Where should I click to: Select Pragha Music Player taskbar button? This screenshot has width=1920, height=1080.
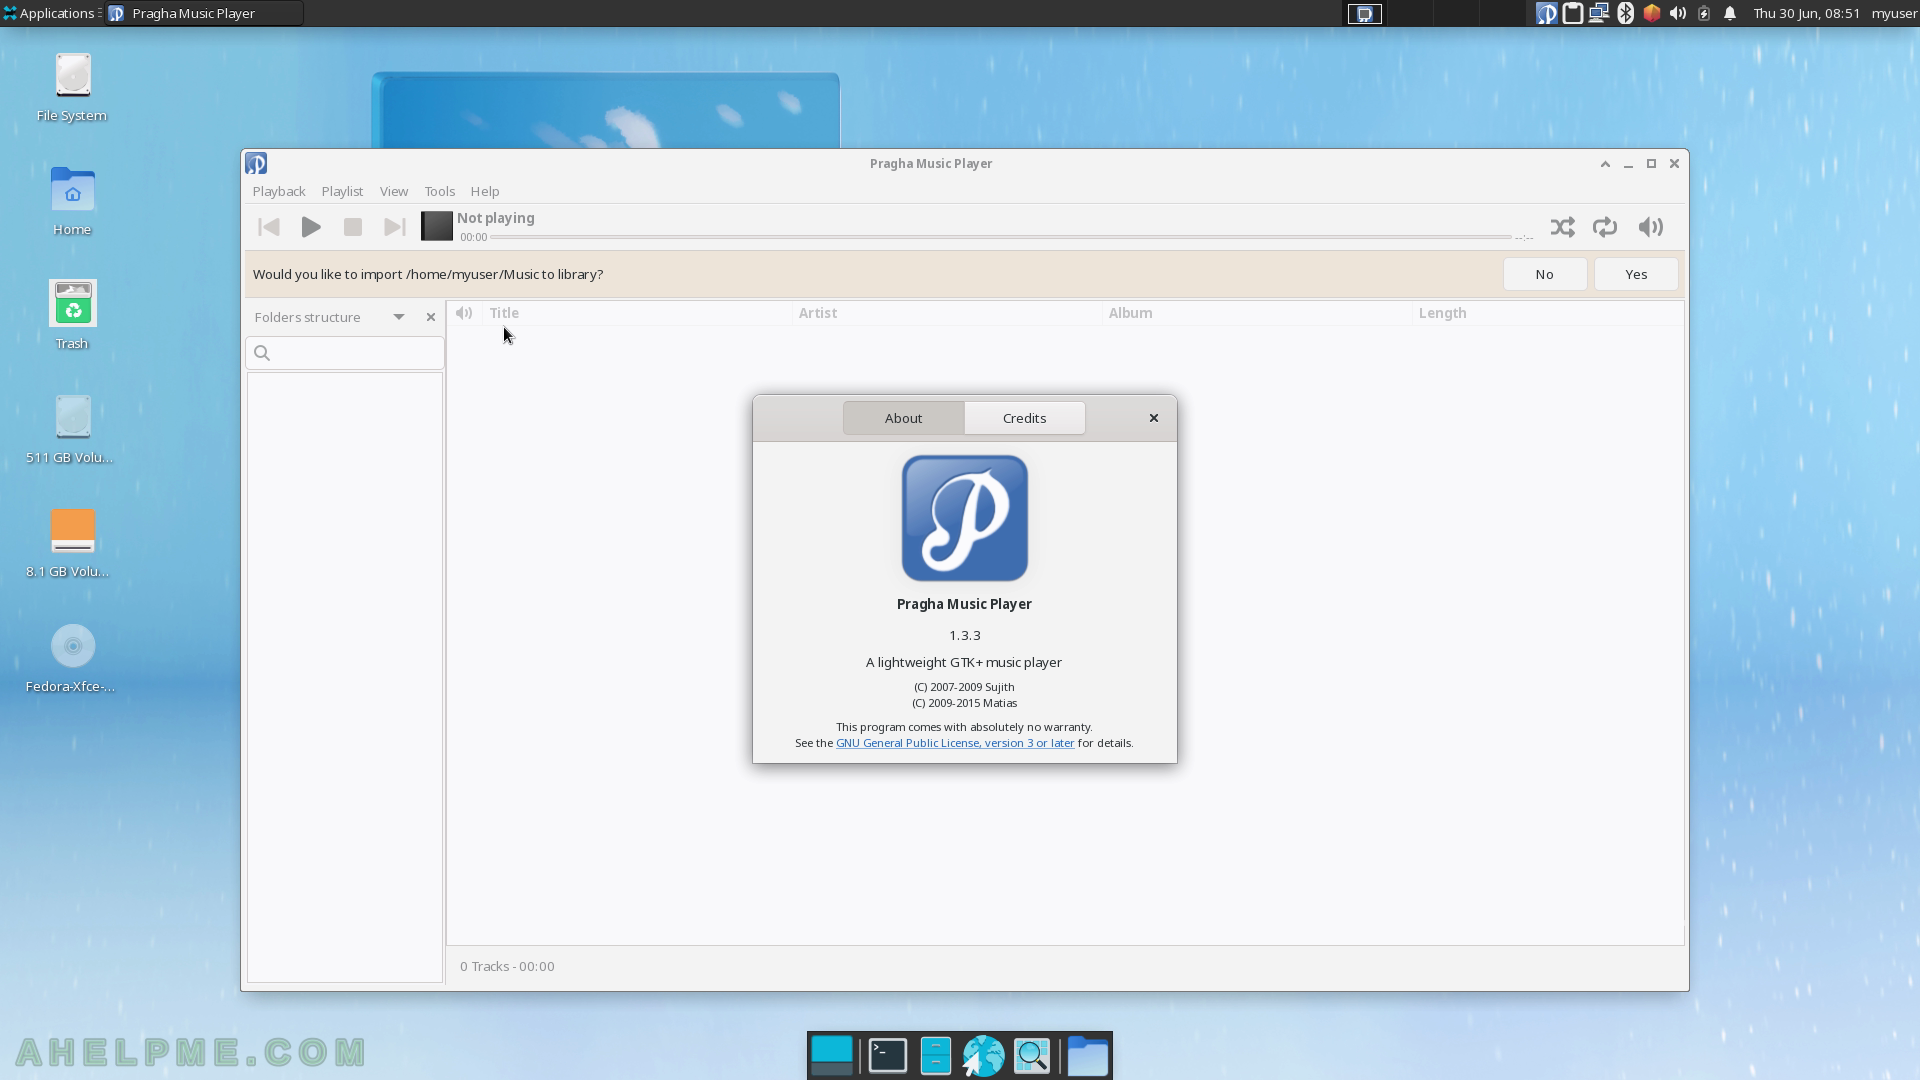coord(204,13)
